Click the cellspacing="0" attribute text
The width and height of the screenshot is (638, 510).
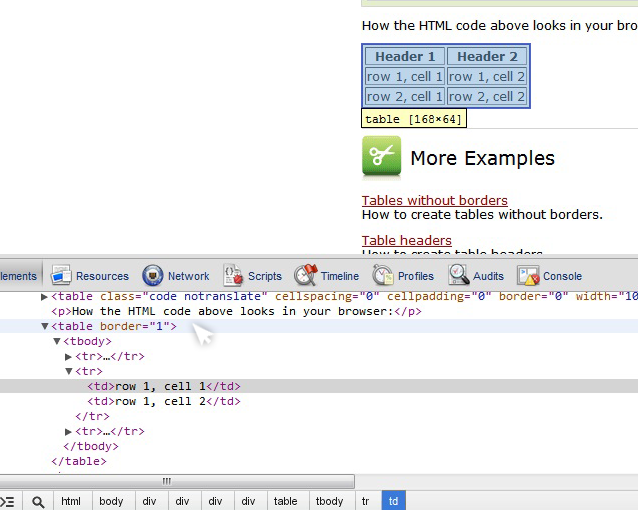coord(327,296)
